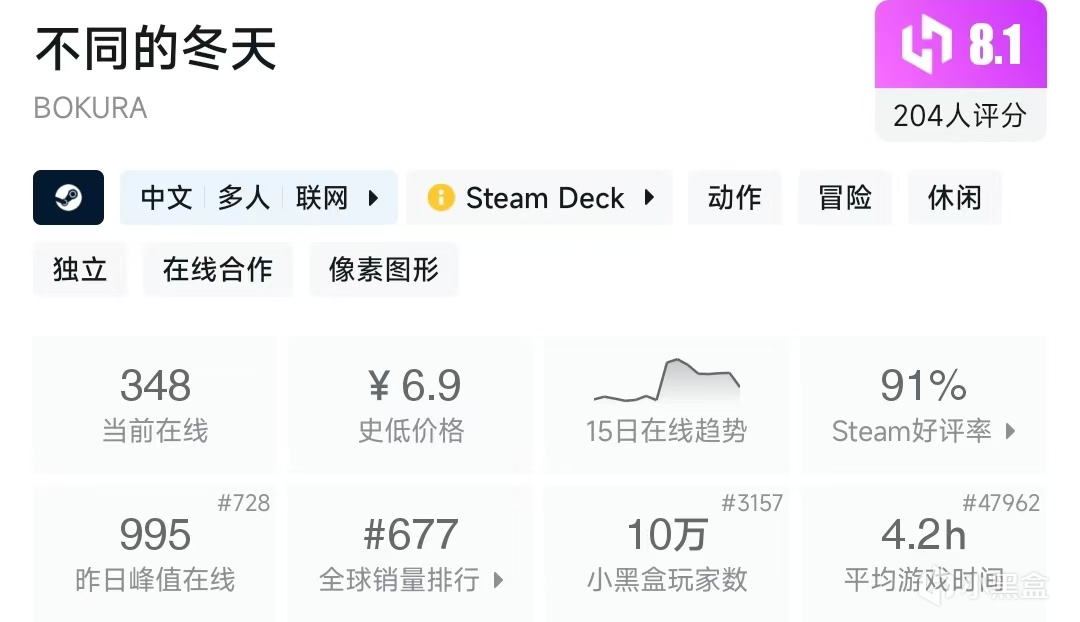The width and height of the screenshot is (1080, 622).
Task: Expand Steam Deck compatibility details arrow
Action: point(649,197)
